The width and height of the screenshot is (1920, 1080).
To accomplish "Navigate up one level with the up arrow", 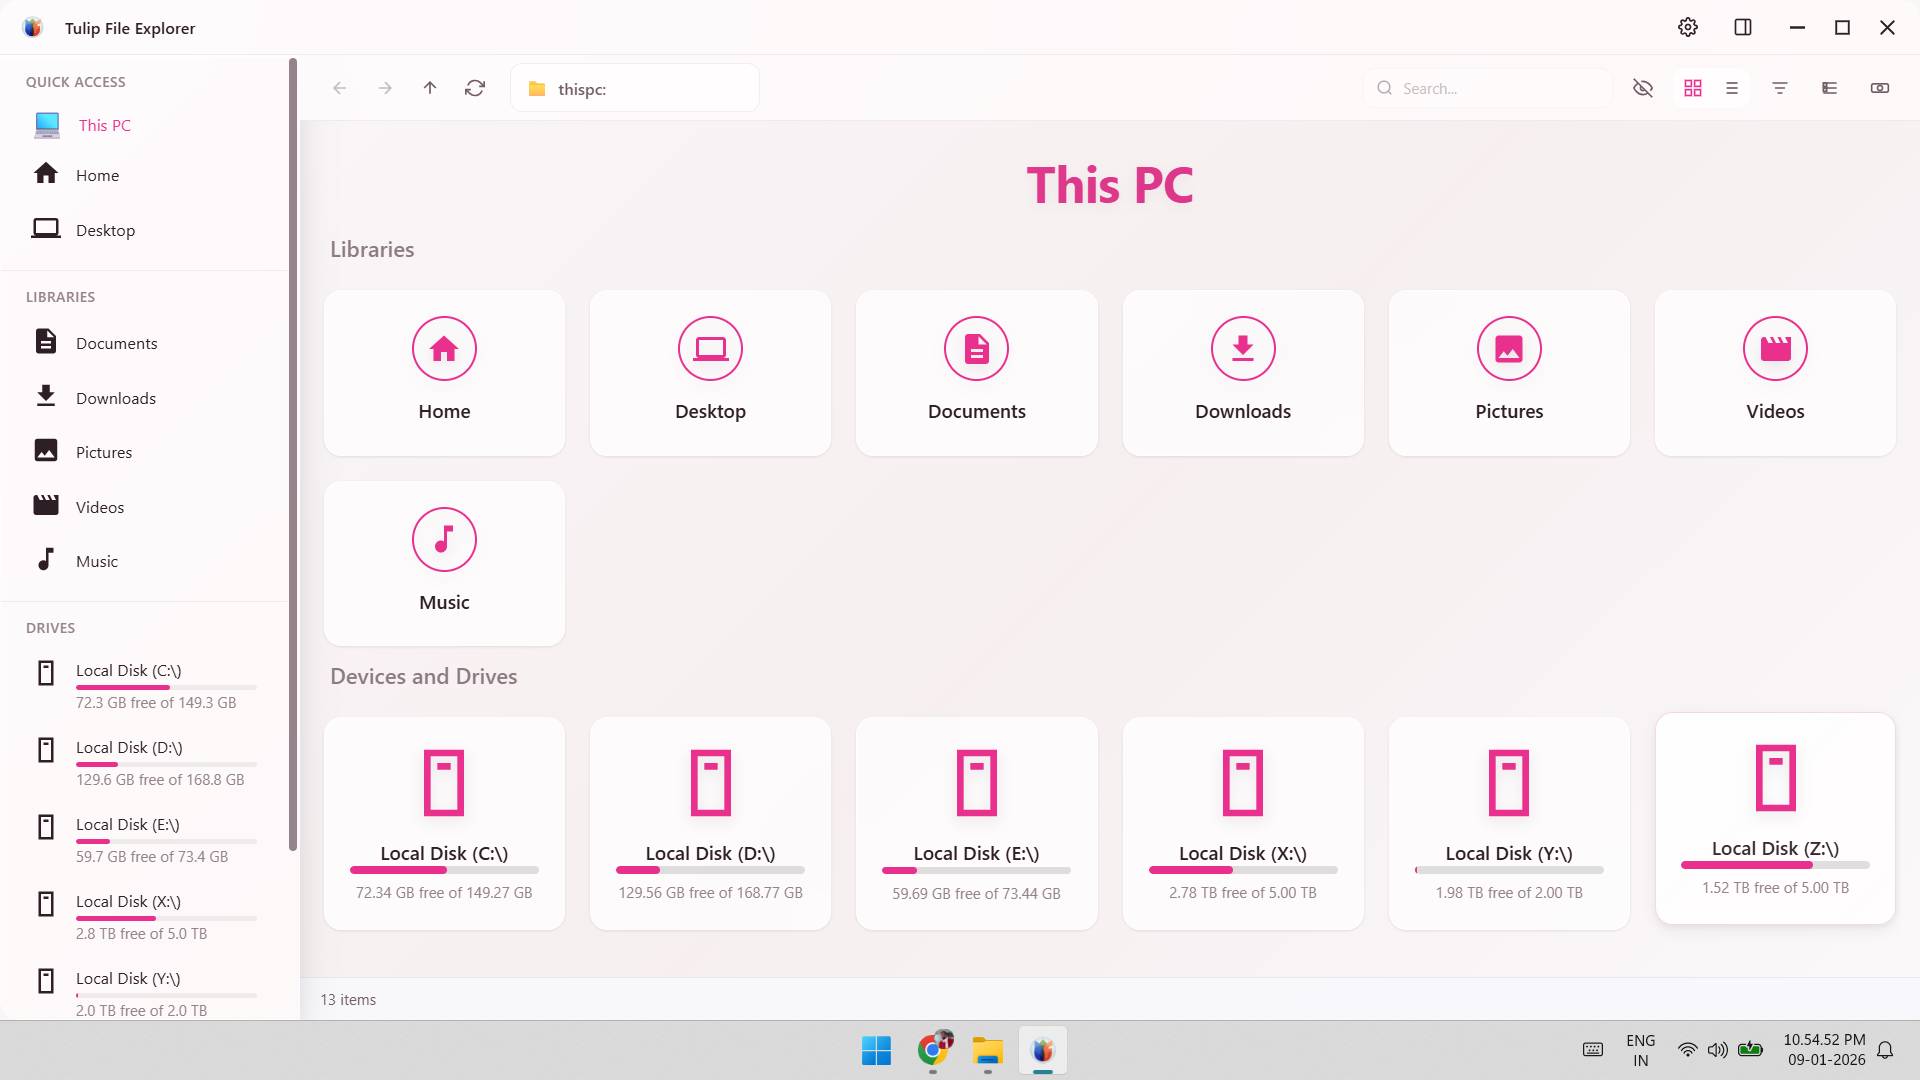I will (430, 88).
